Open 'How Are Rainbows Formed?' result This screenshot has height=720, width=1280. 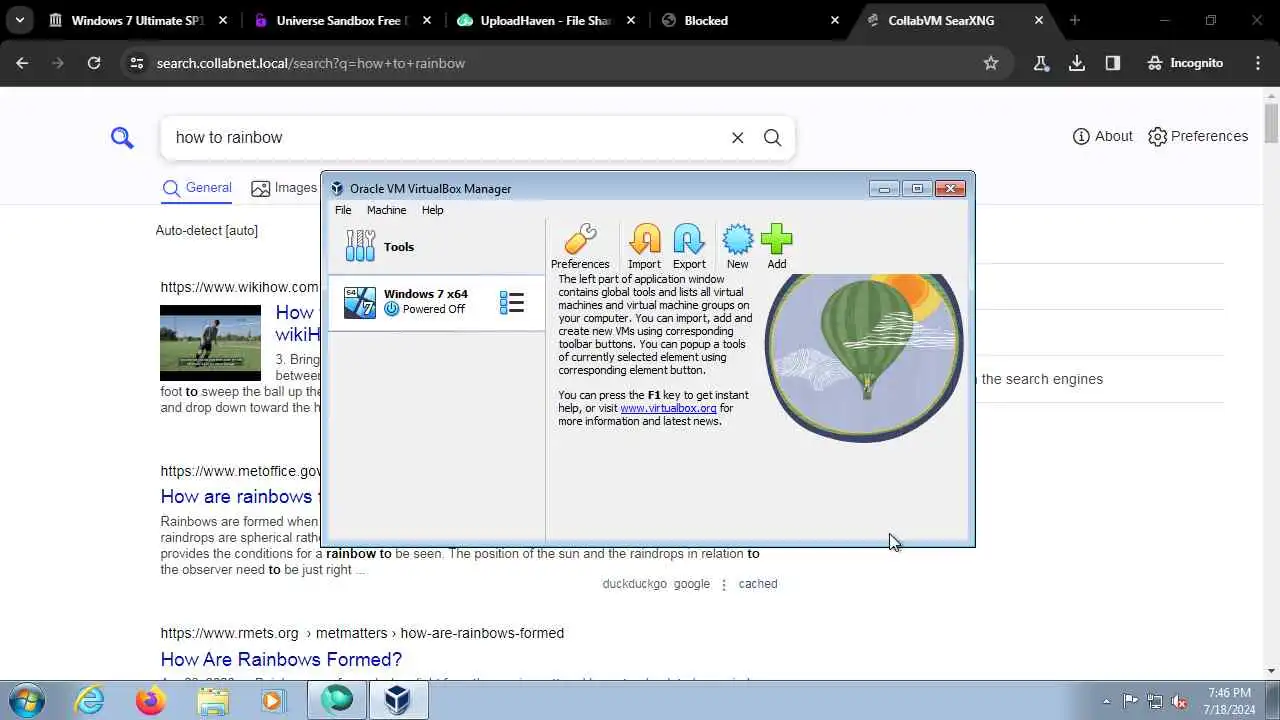(x=281, y=659)
